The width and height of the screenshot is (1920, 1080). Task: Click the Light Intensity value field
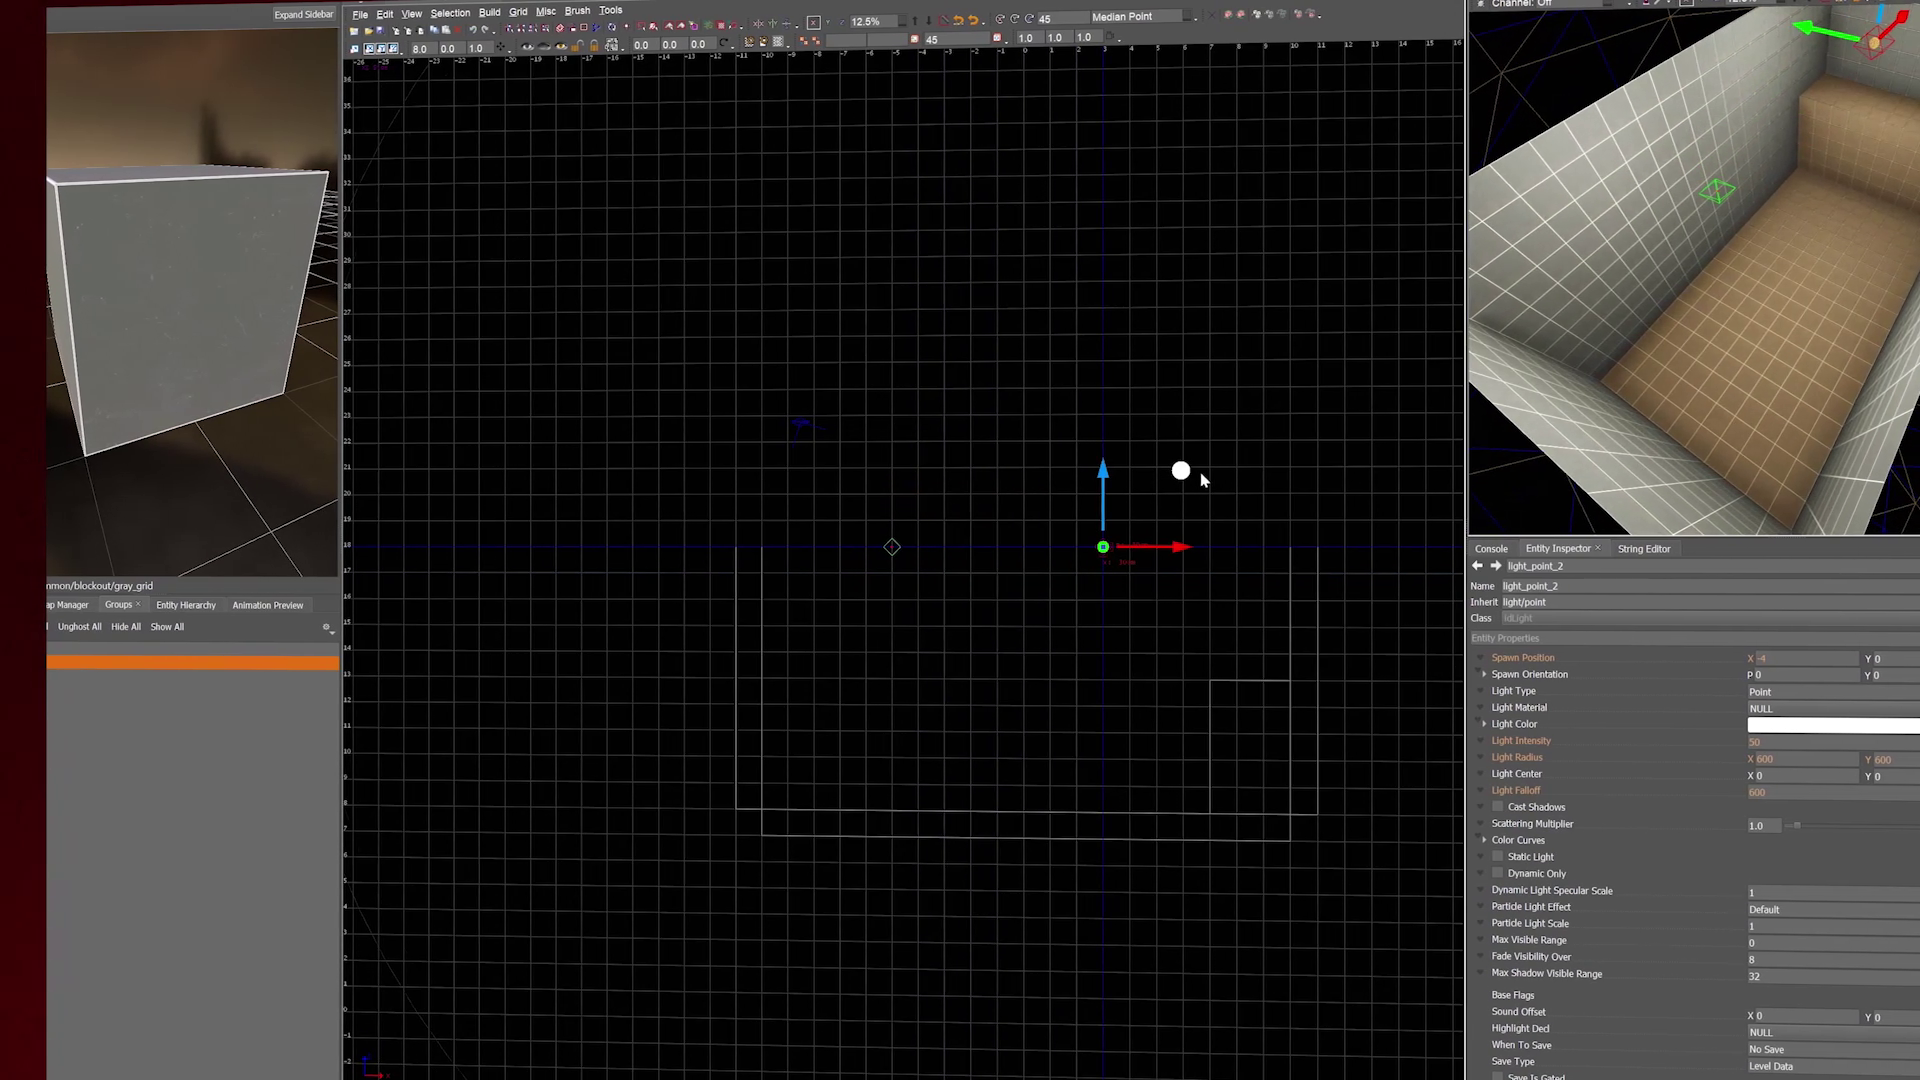click(x=1833, y=742)
